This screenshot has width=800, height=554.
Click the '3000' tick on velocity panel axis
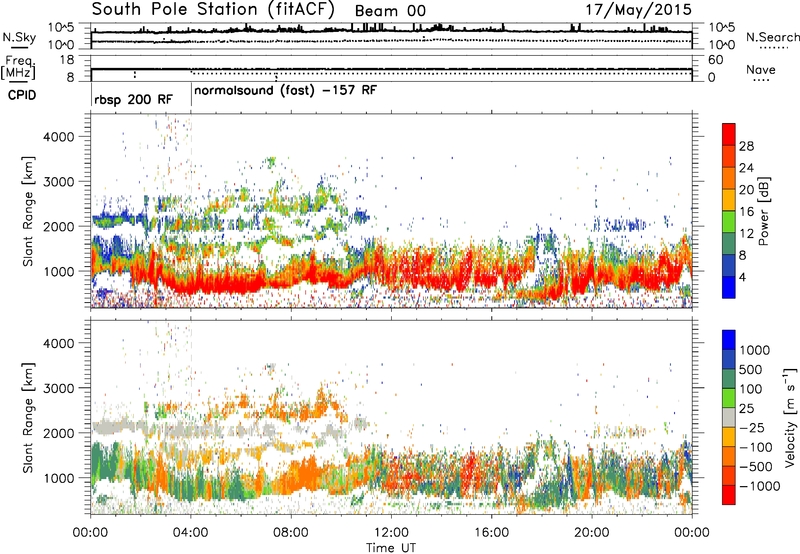click(x=58, y=388)
